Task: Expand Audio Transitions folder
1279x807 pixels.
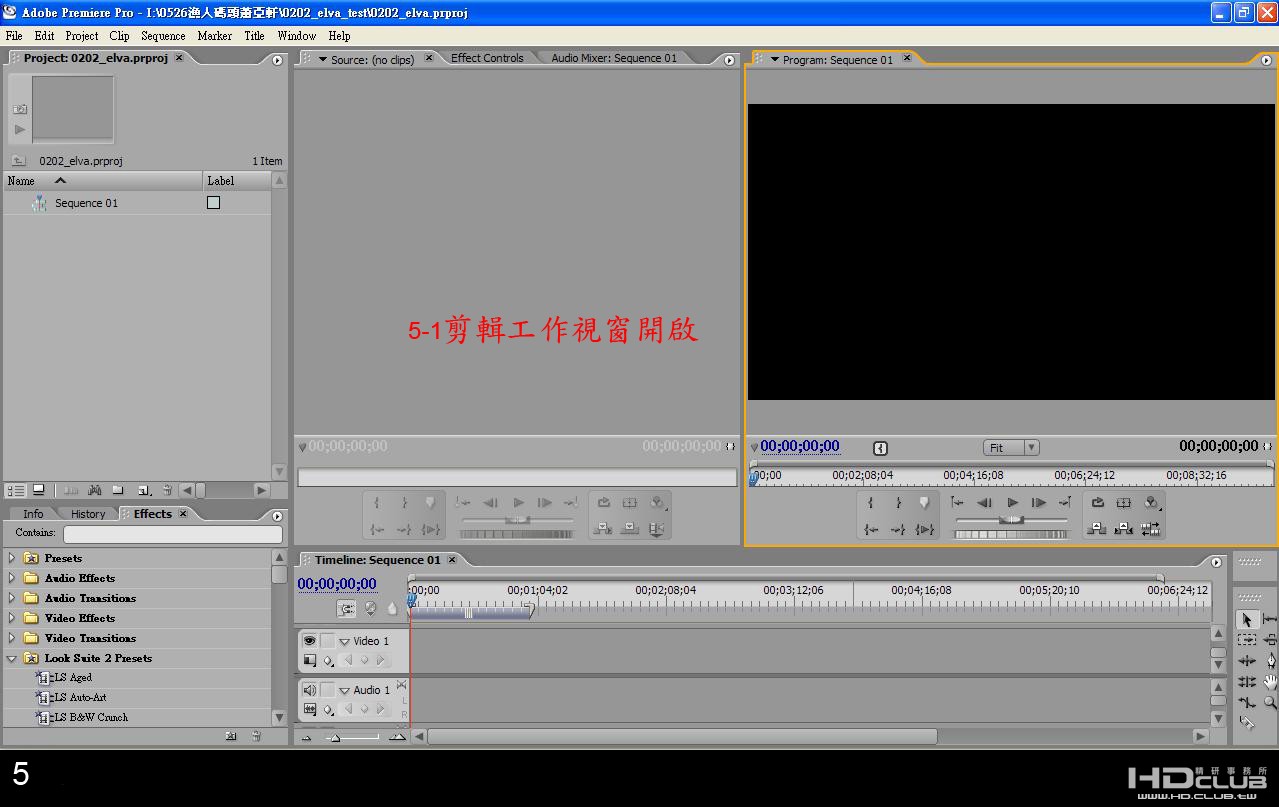Action: point(12,598)
